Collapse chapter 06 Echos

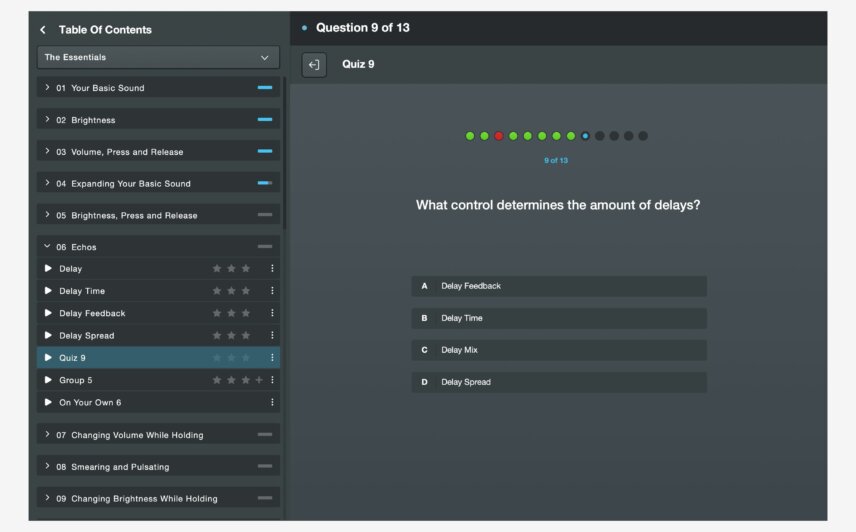(47, 247)
